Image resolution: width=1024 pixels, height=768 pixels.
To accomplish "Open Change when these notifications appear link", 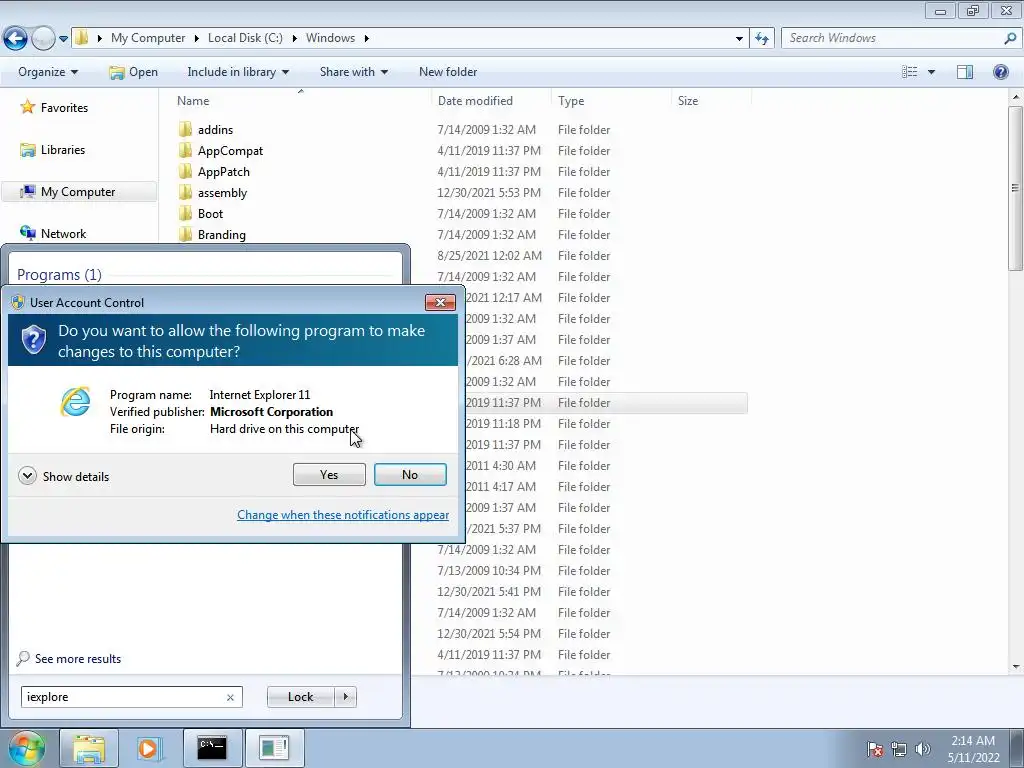I will click(343, 515).
